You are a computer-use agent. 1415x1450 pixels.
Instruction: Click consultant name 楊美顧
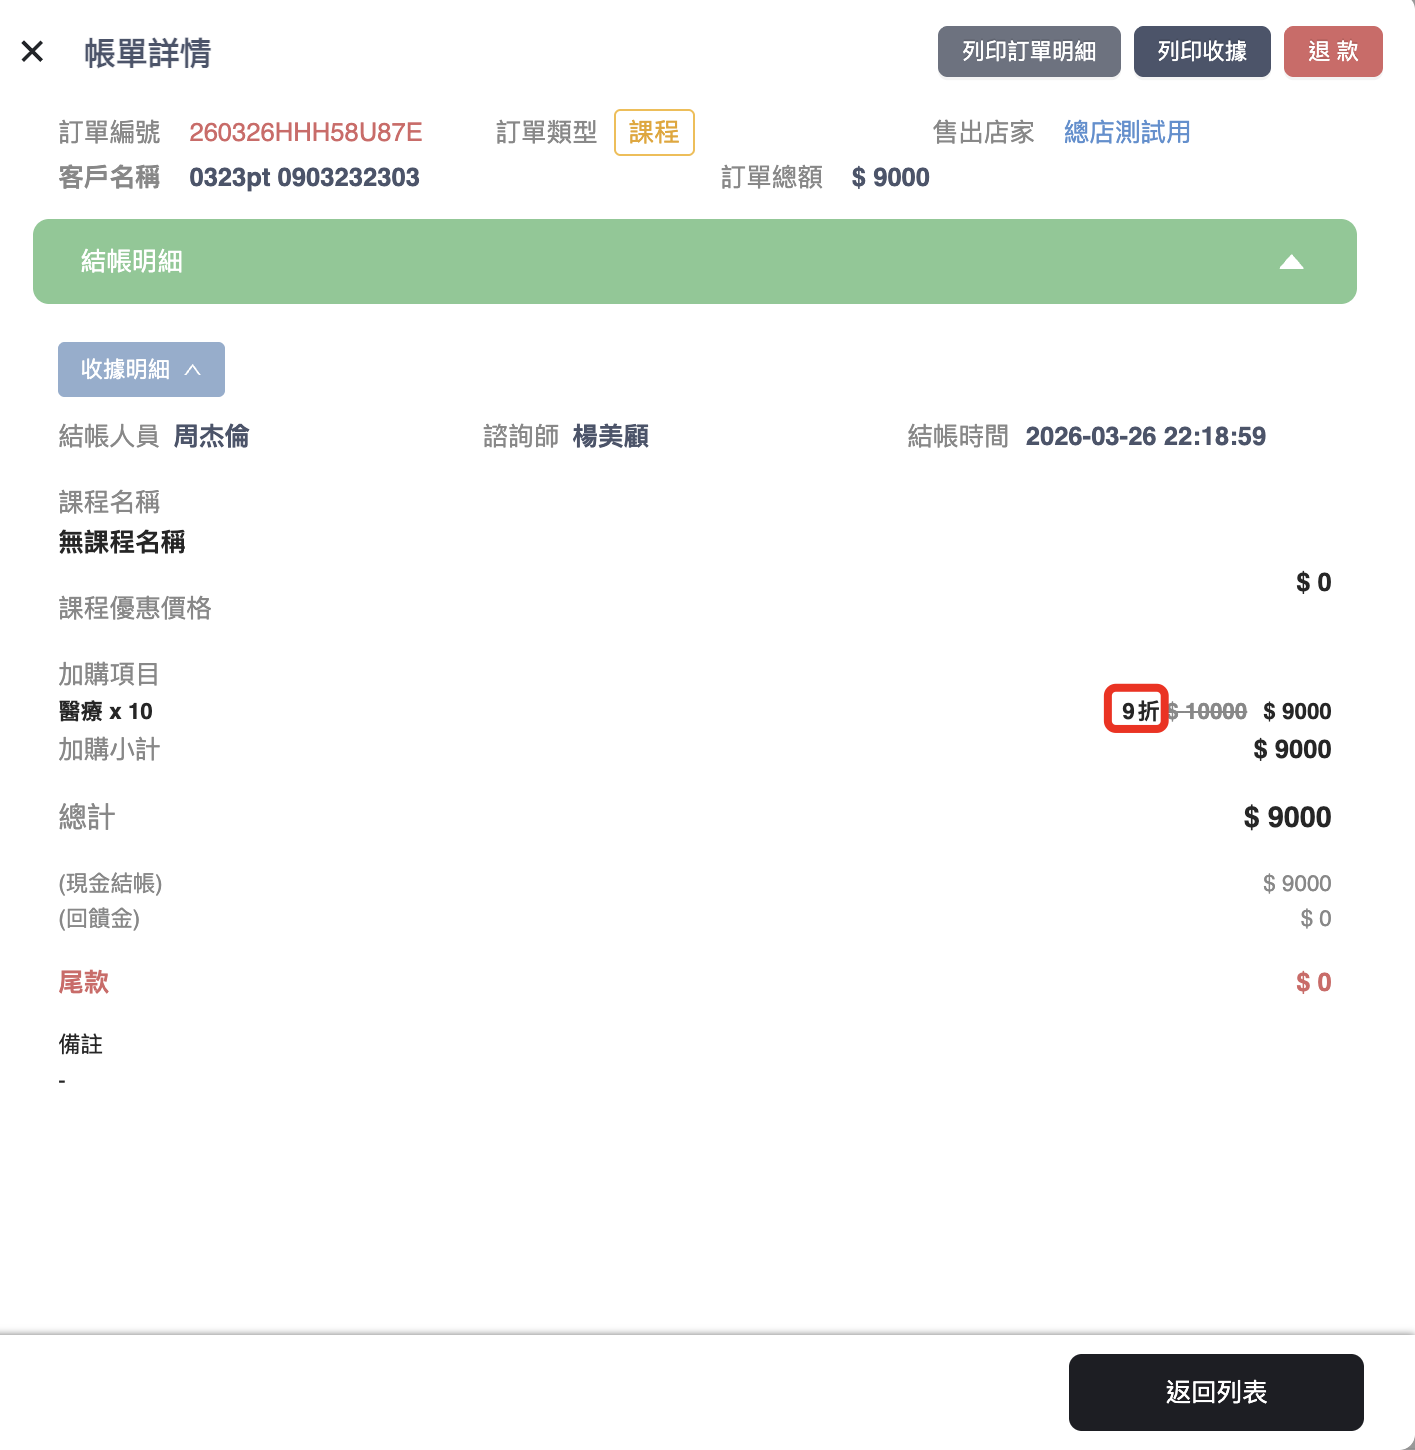coord(610,436)
